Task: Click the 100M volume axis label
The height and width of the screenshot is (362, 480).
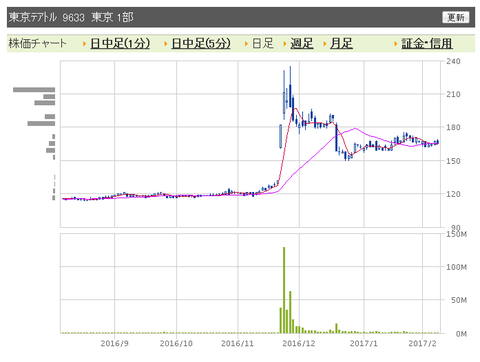Action: [457, 267]
